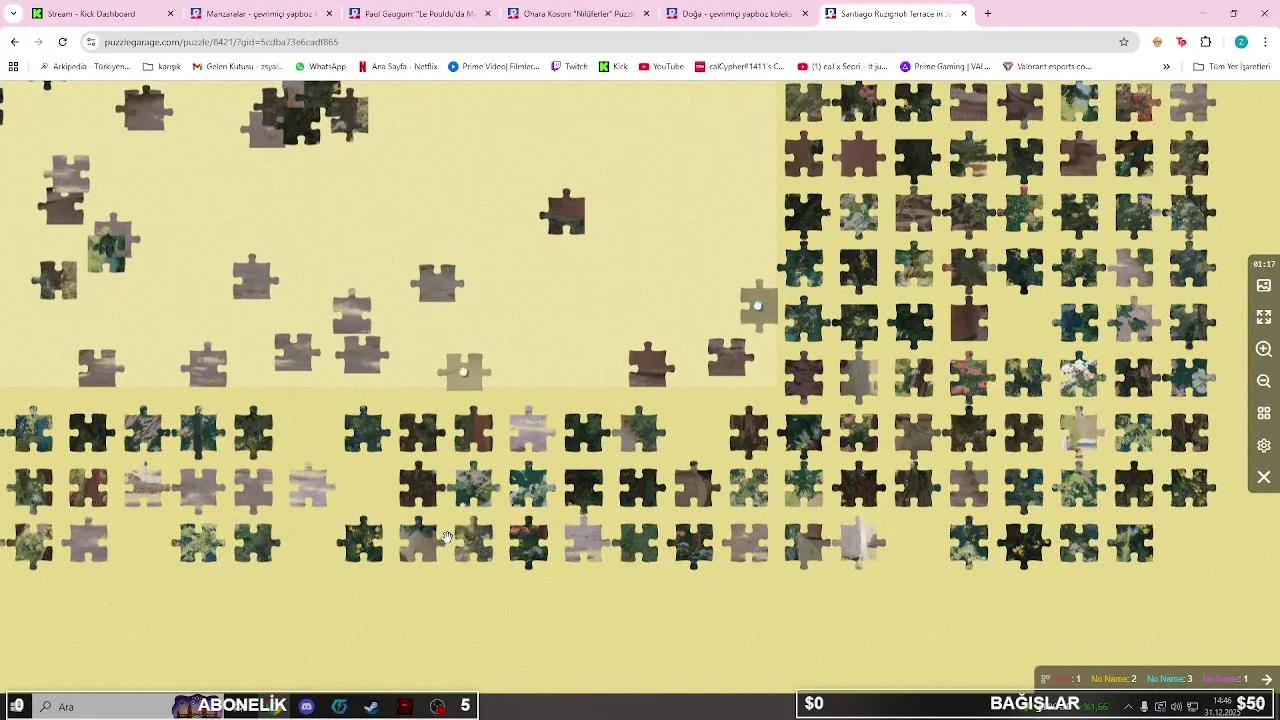Expand player list arrow at bottom right
Image resolution: width=1280 pixels, height=720 pixels.
coord(1266,679)
